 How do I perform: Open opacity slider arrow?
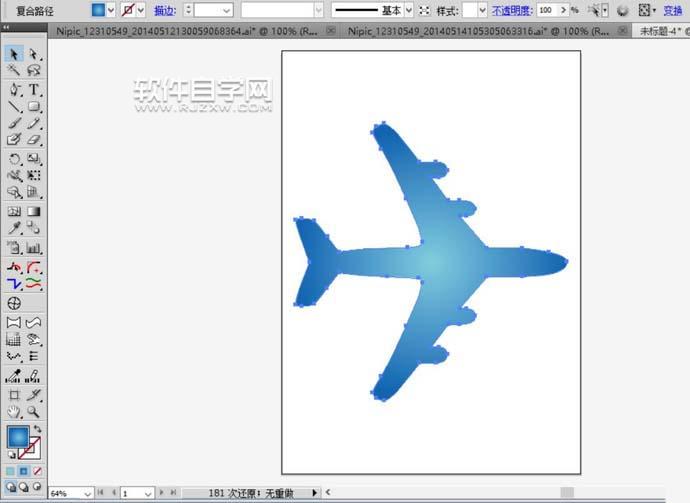[564, 10]
